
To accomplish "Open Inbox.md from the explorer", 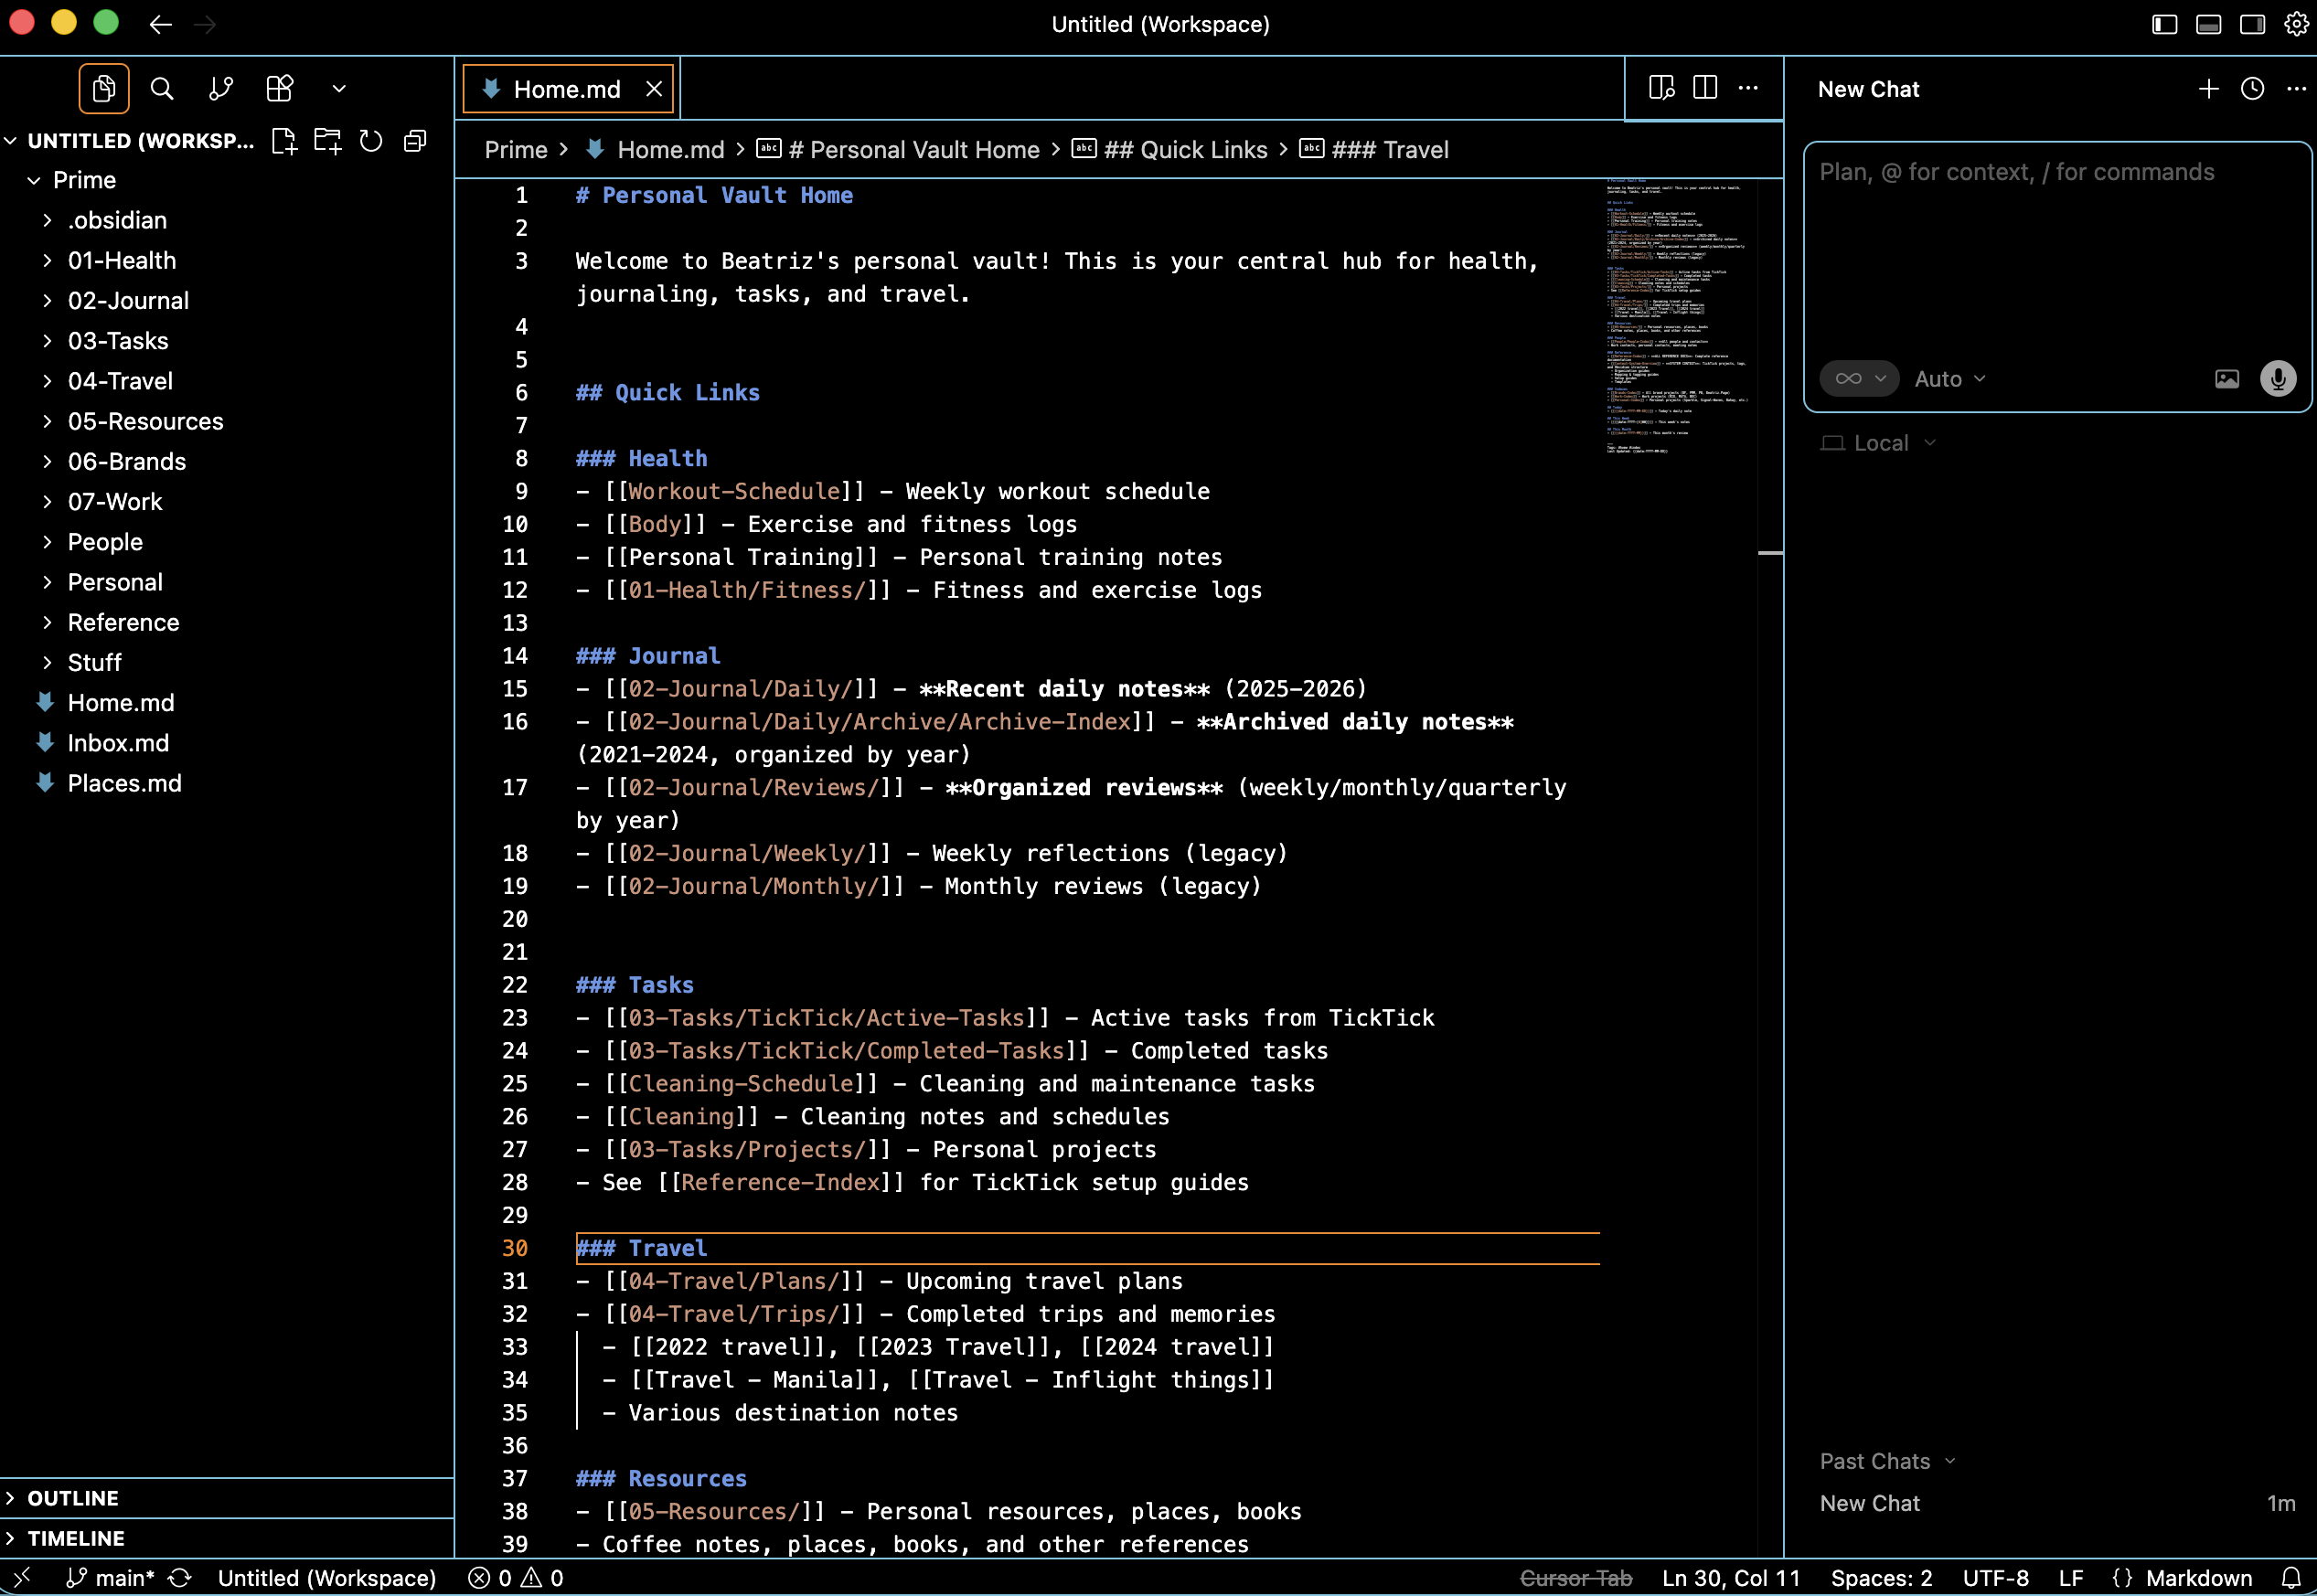I will pyautogui.click(x=118, y=743).
